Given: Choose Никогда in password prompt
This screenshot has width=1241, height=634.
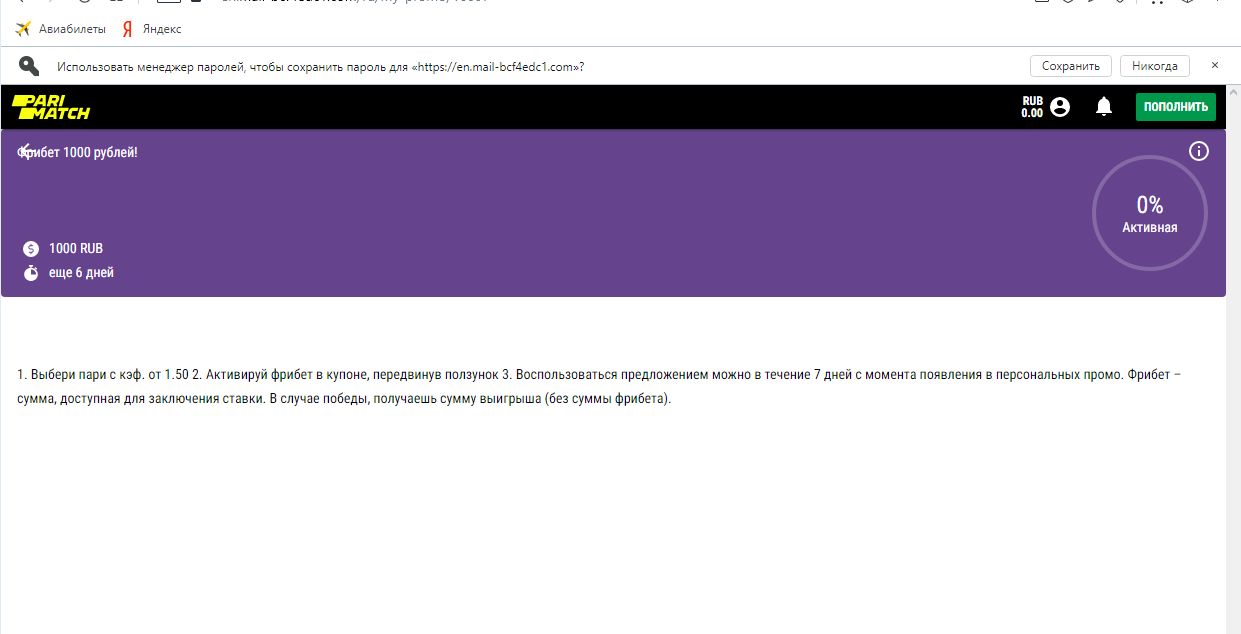Looking at the screenshot, I should [1155, 66].
